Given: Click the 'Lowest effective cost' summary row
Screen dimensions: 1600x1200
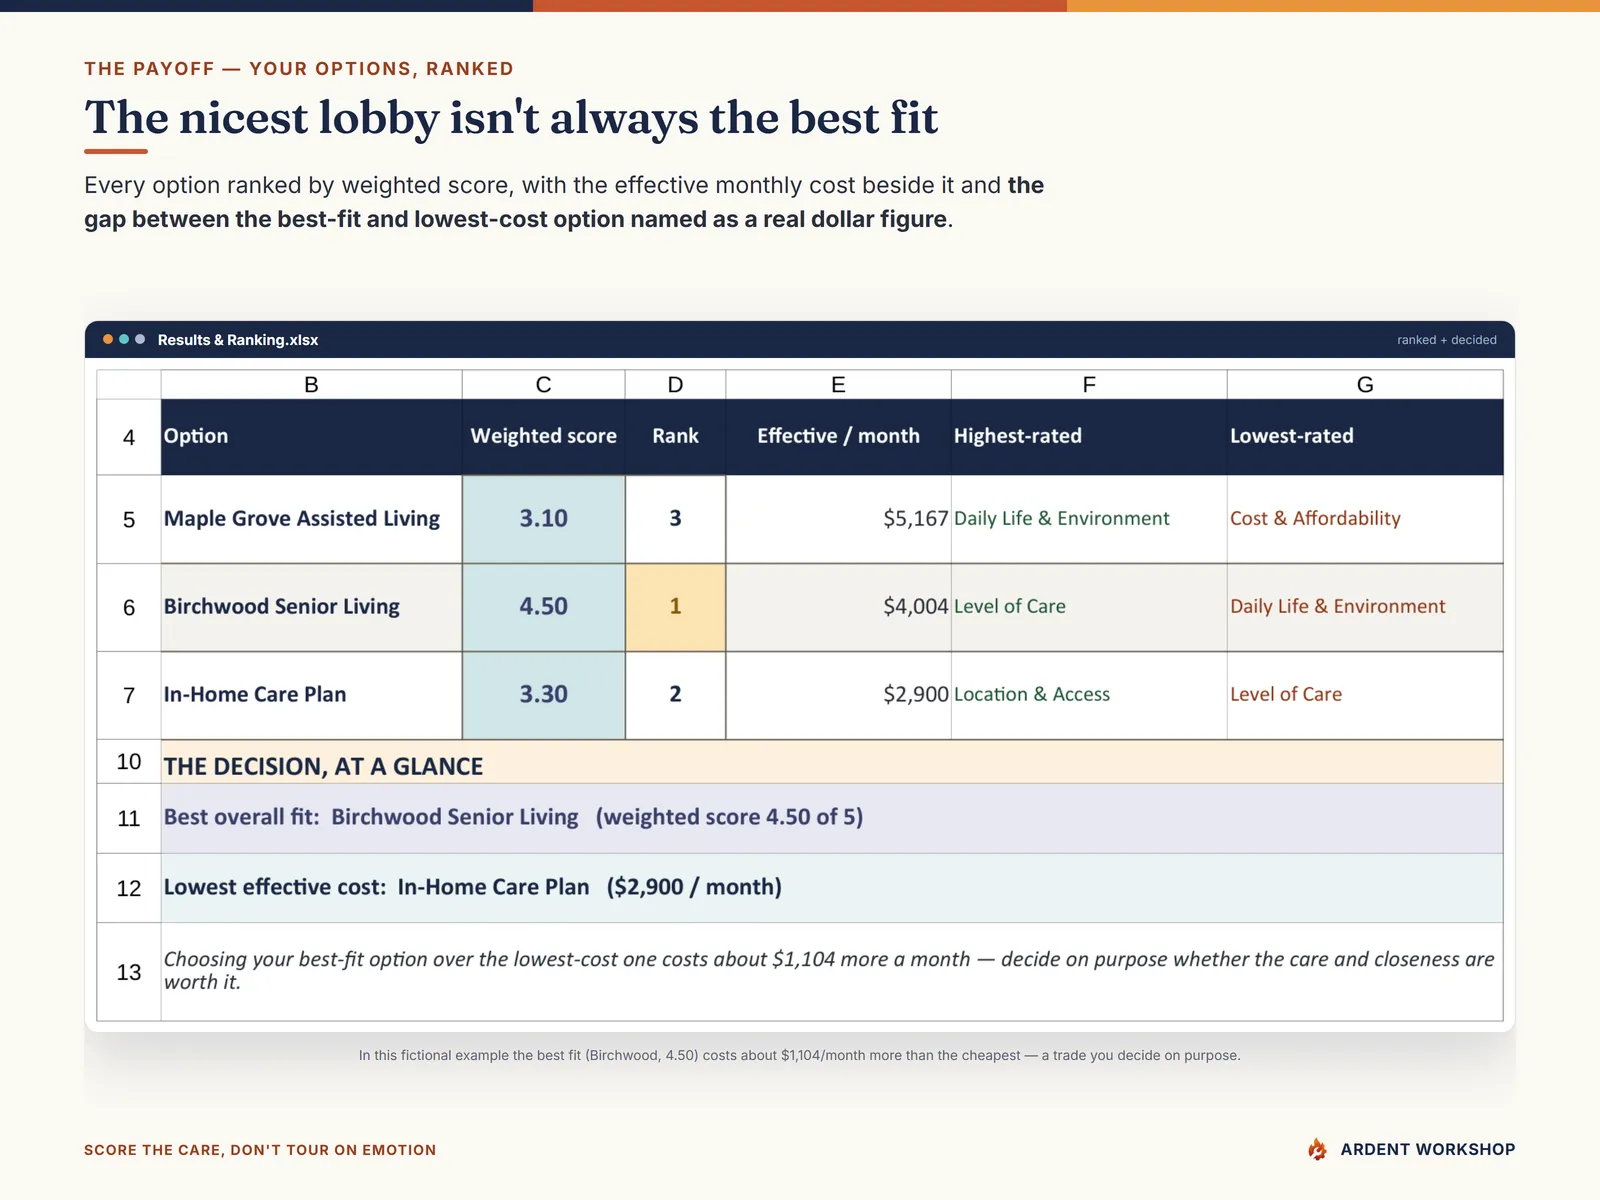Looking at the screenshot, I should (832, 888).
